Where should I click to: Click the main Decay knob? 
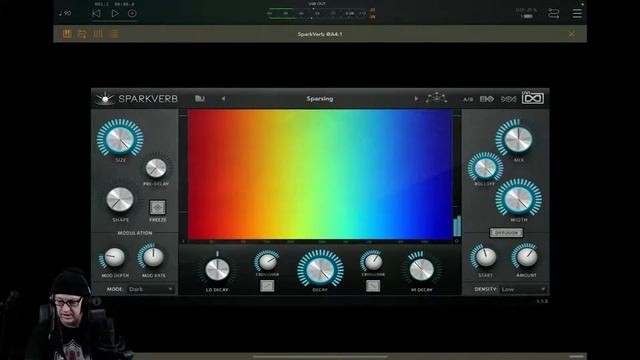tap(320, 269)
